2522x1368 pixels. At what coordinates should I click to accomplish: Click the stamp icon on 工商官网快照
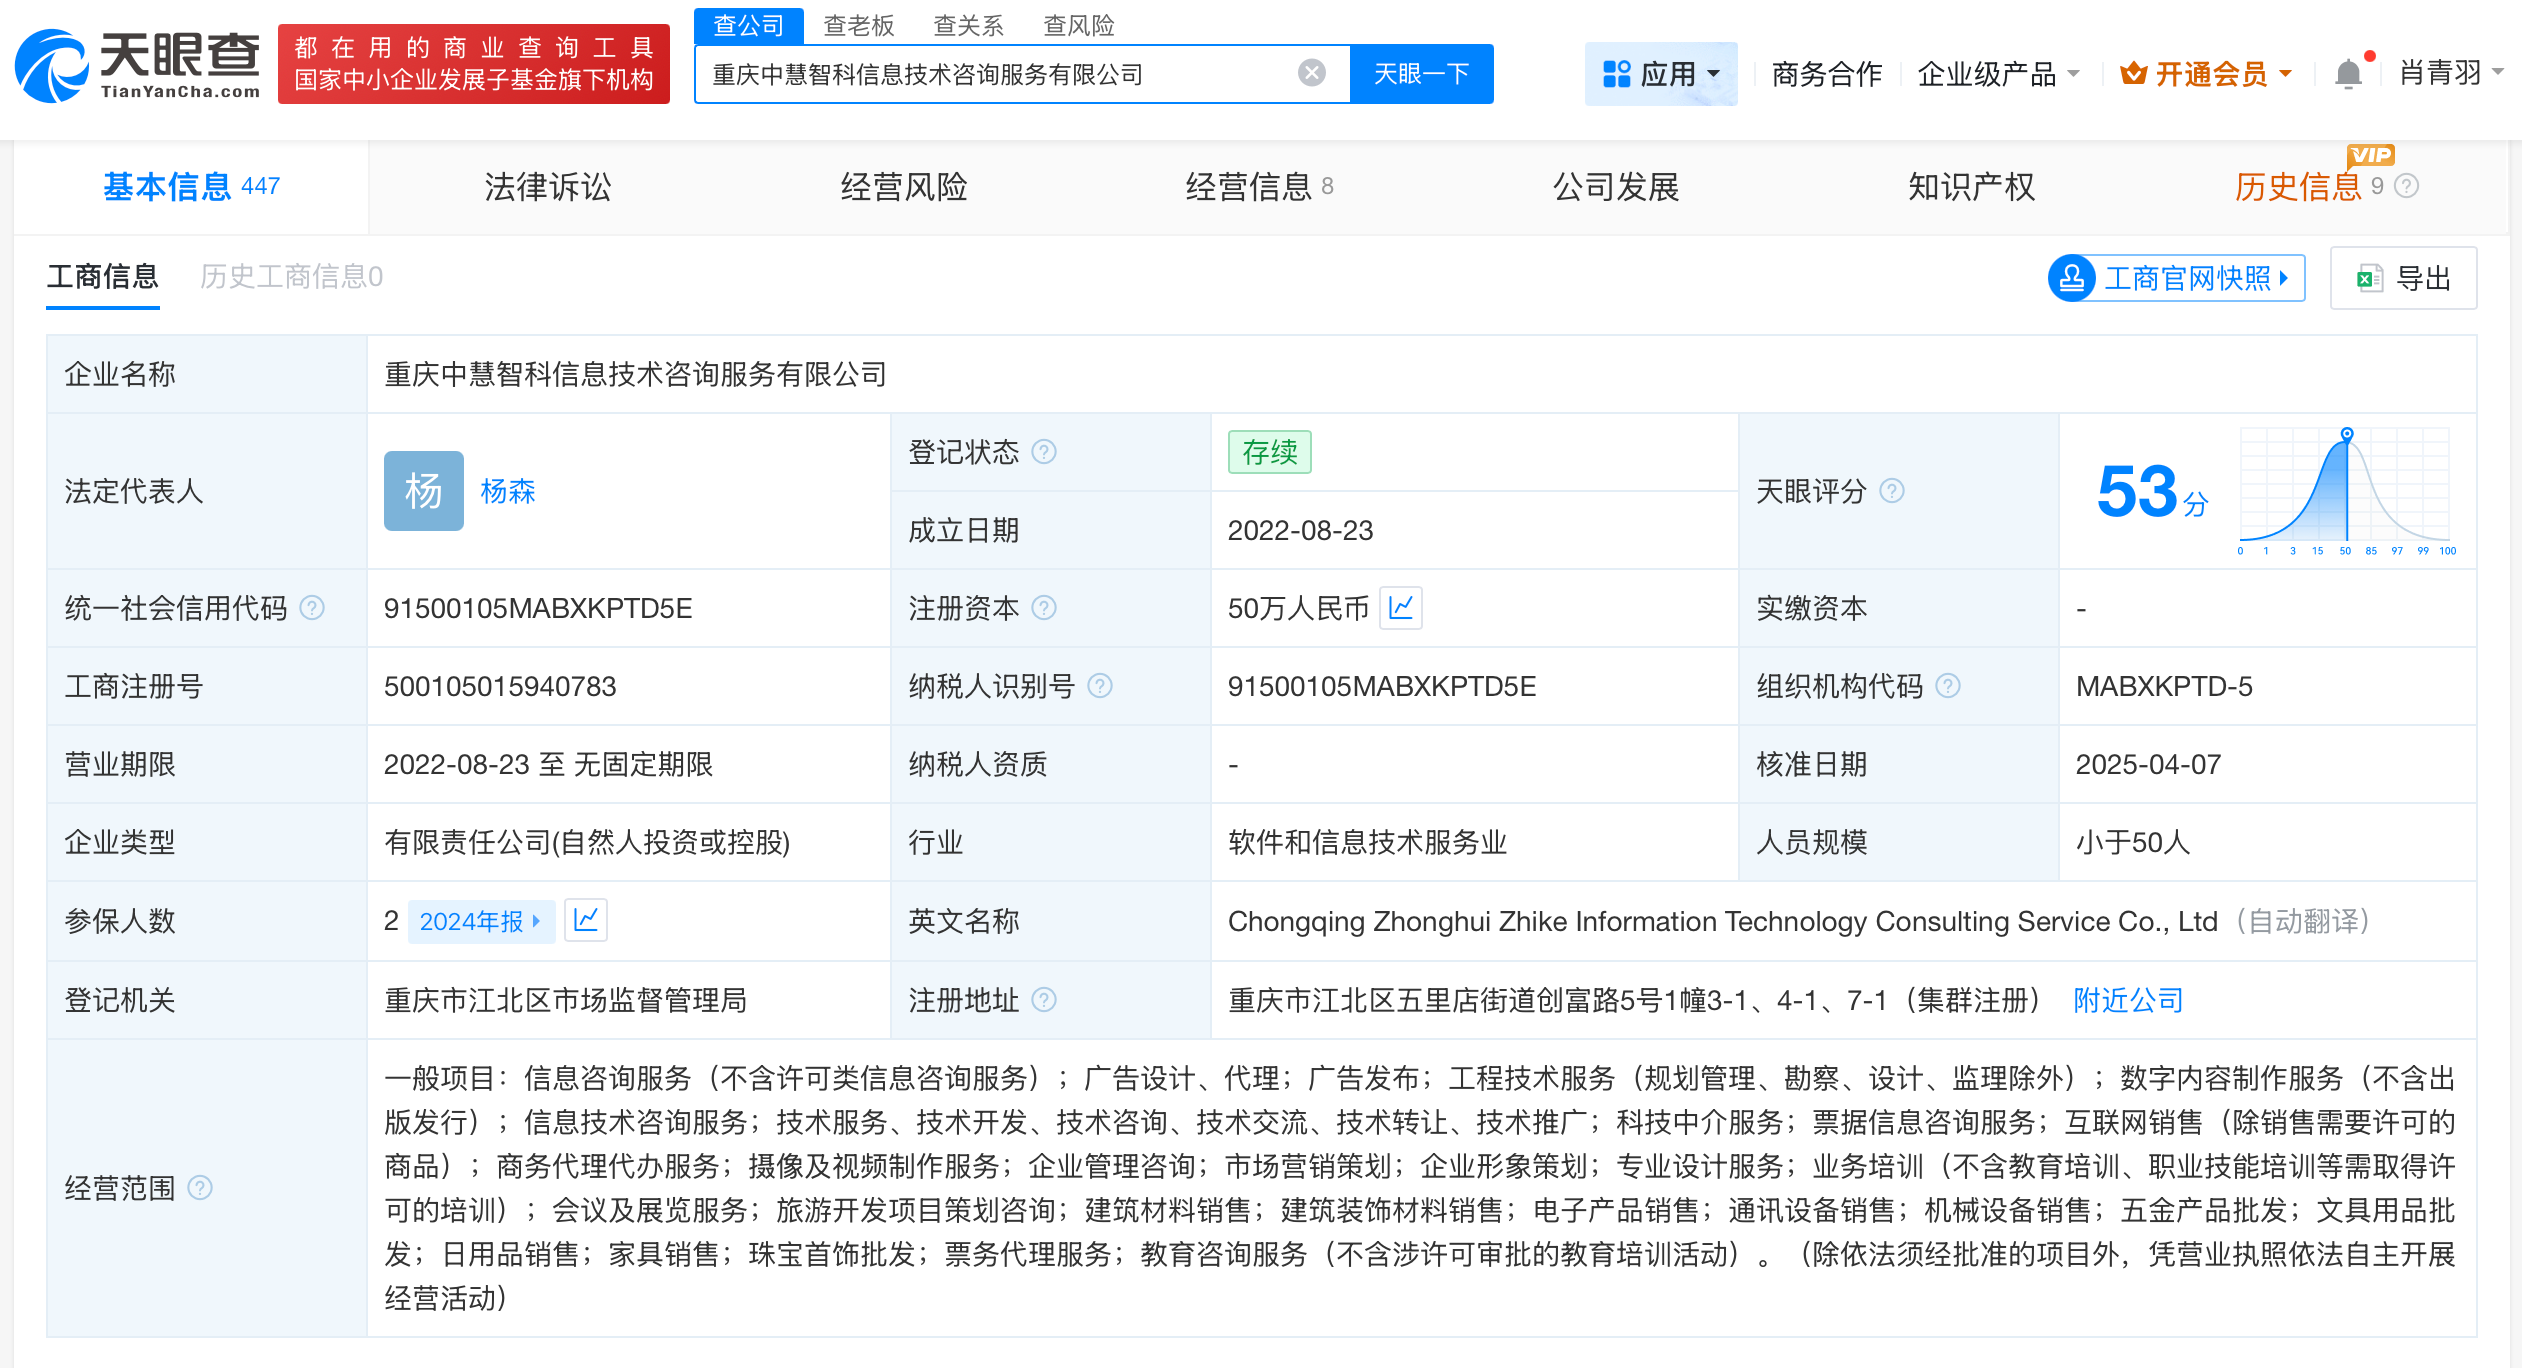coord(2074,278)
